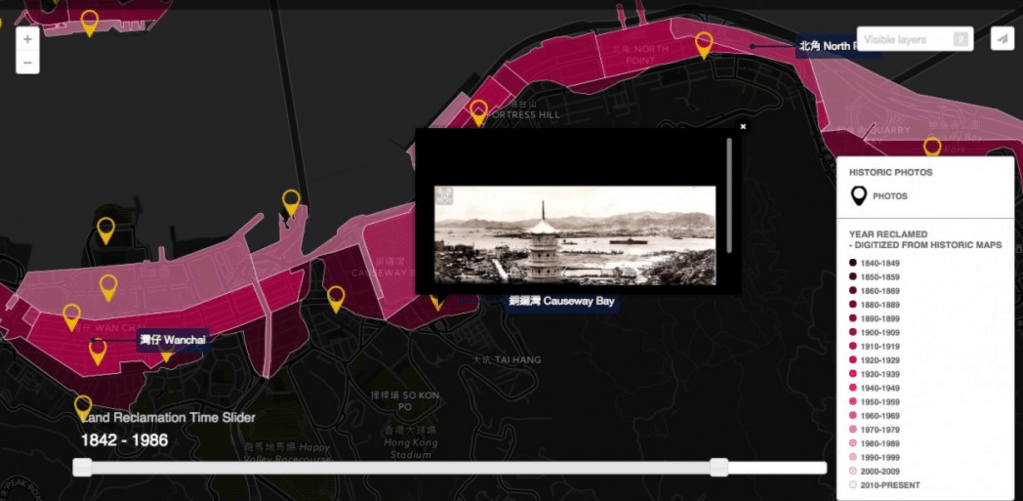This screenshot has height=501, width=1023.
Task: Click the right handle of the time slider
Action: coord(719,467)
